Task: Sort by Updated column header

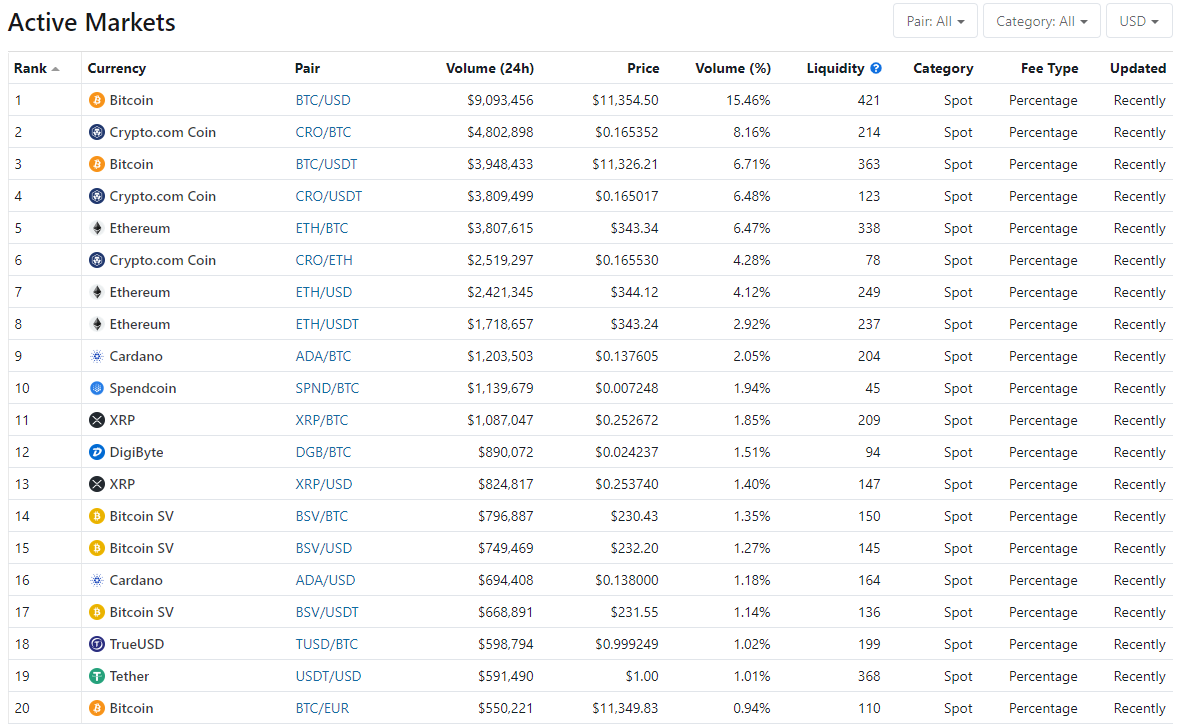Action: point(1138,68)
